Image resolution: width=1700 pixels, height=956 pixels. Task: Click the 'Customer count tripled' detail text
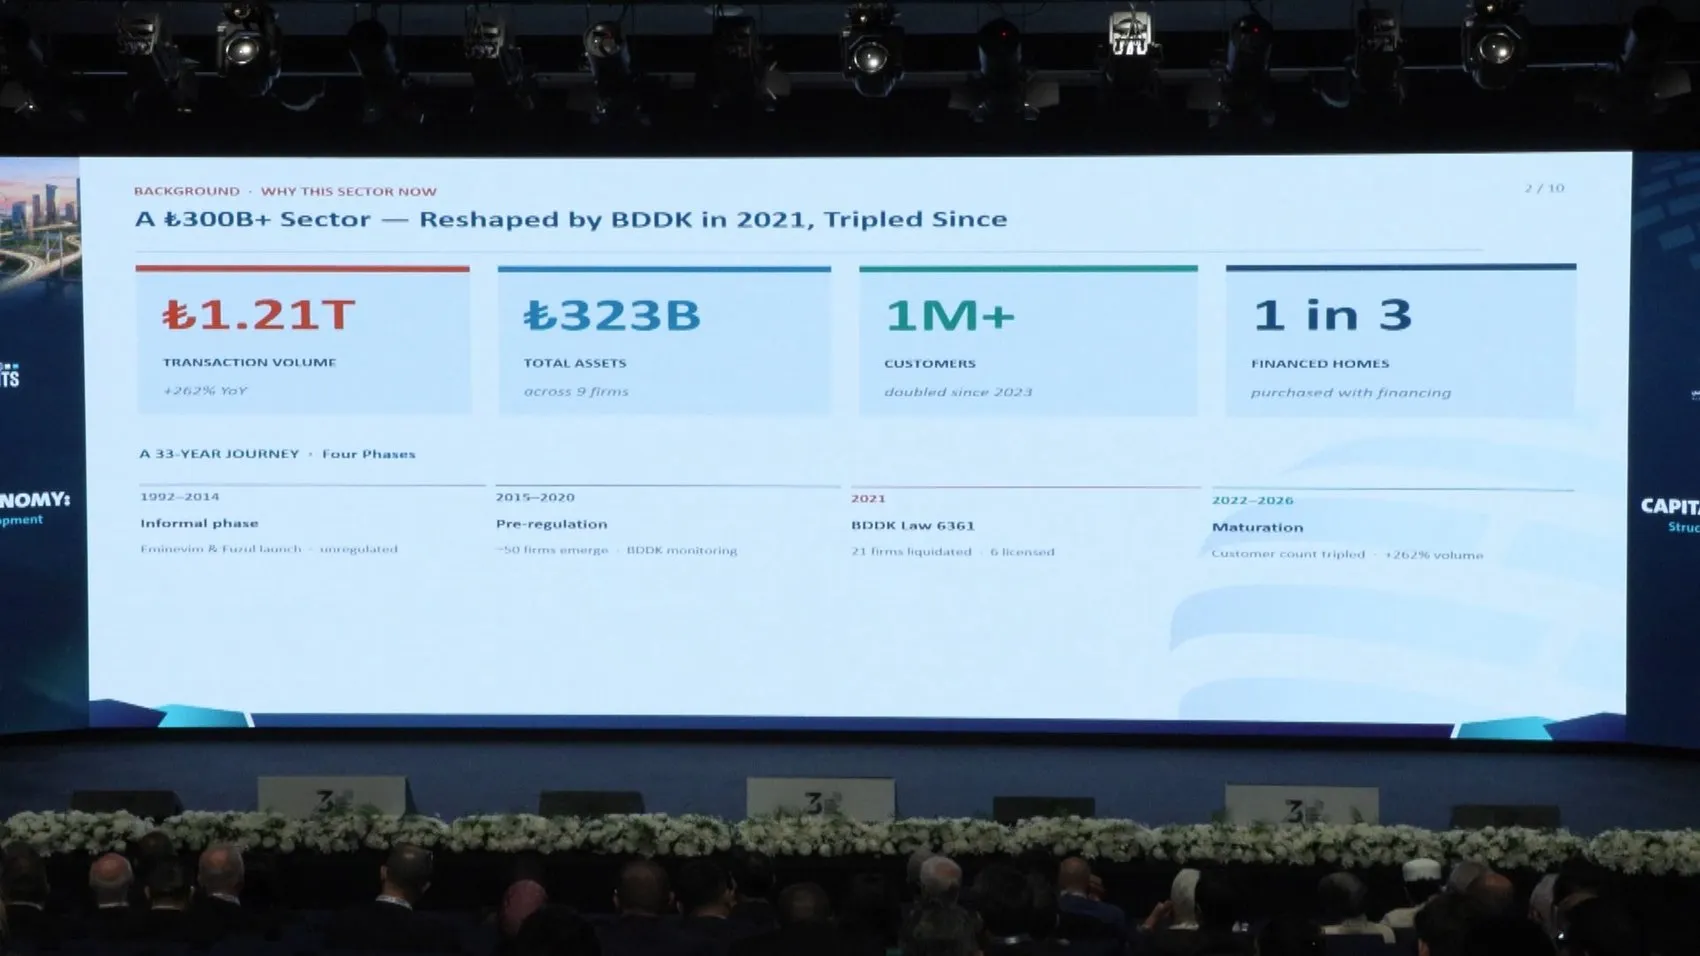click(1288, 553)
